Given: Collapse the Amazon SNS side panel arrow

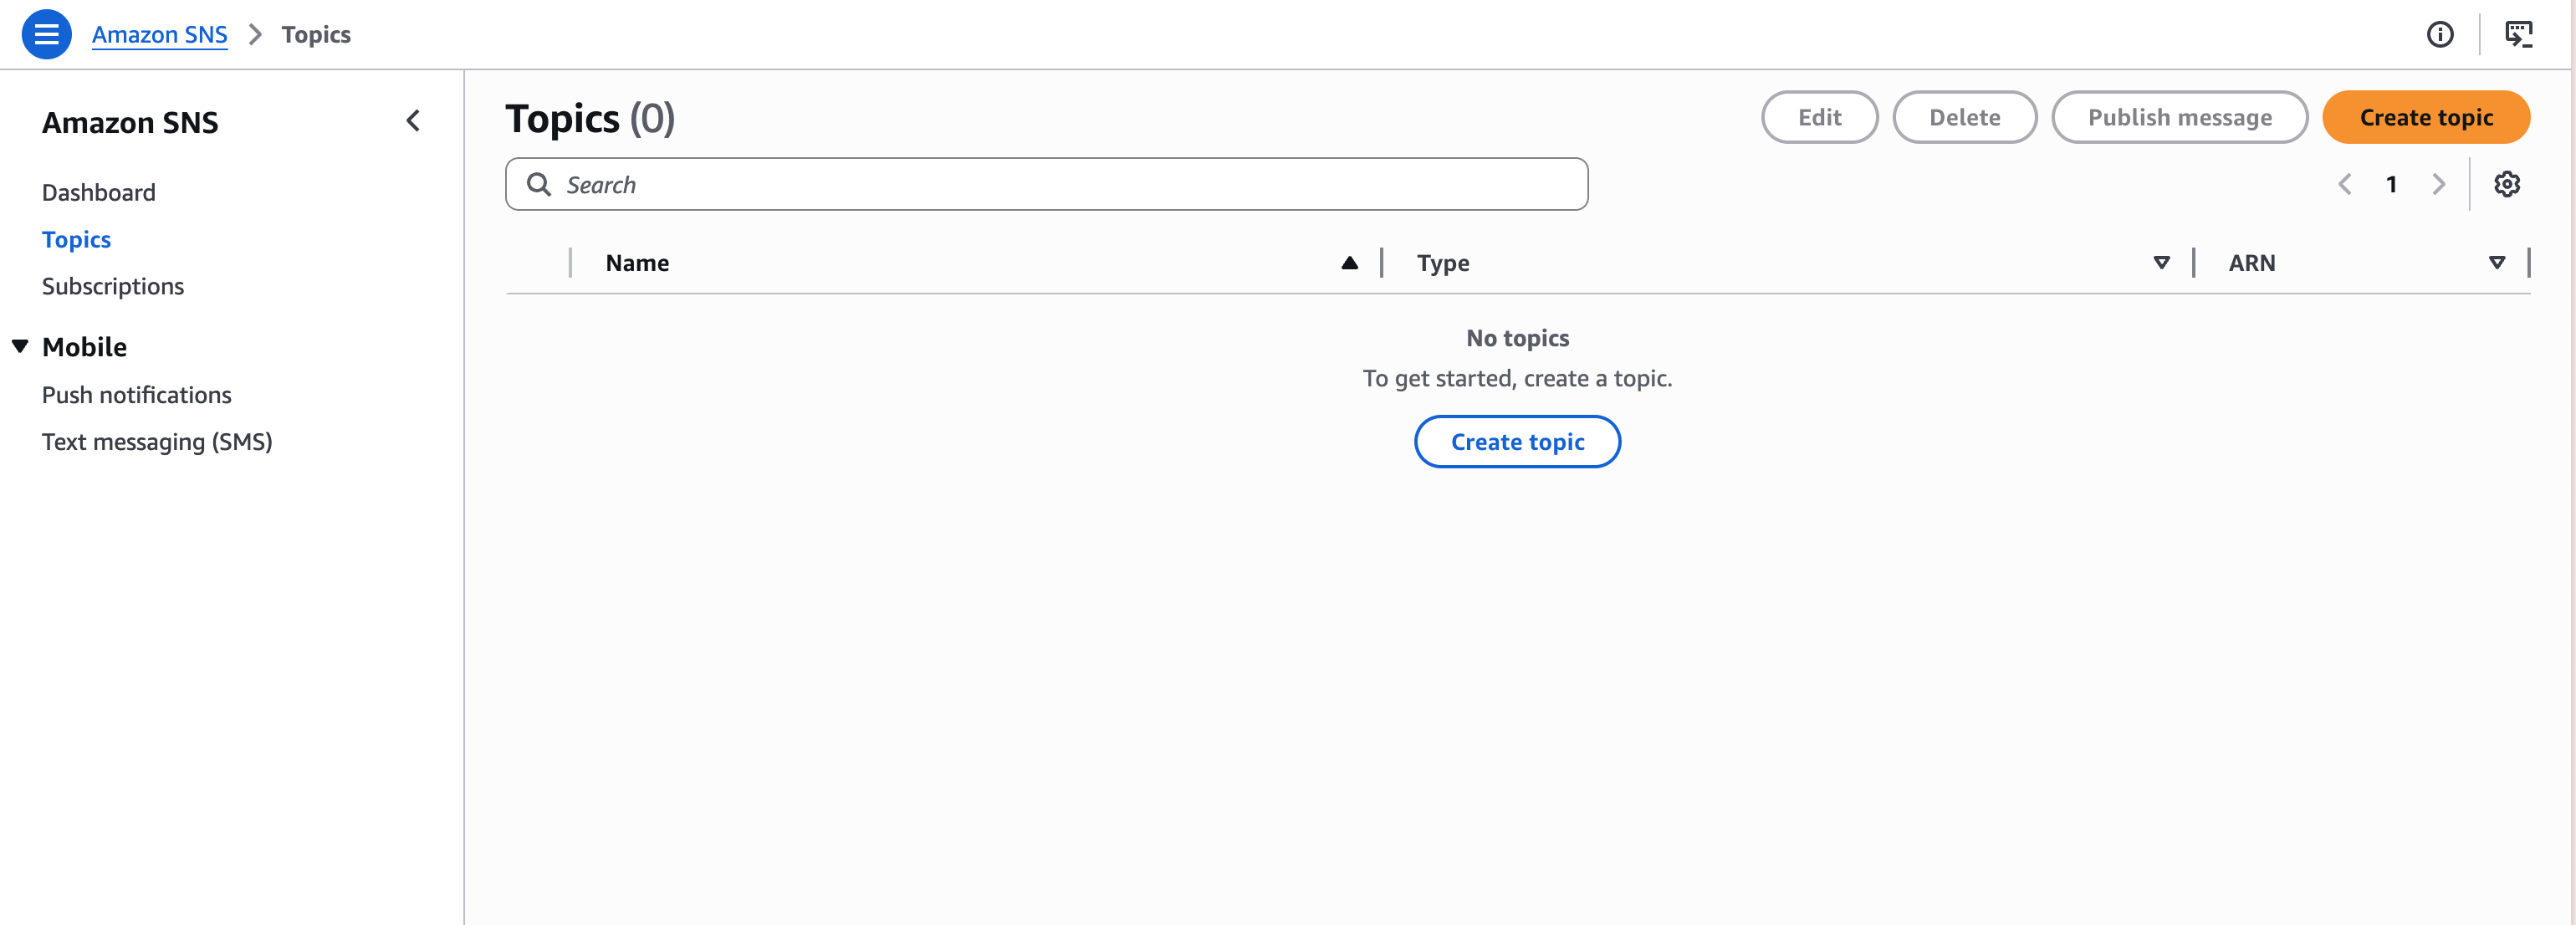Looking at the screenshot, I should coord(413,121).
